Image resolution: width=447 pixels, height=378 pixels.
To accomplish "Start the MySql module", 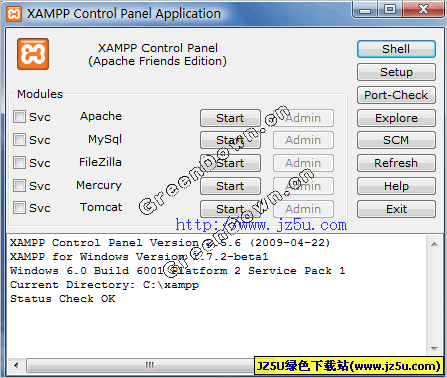I will (x=230, y=140).
